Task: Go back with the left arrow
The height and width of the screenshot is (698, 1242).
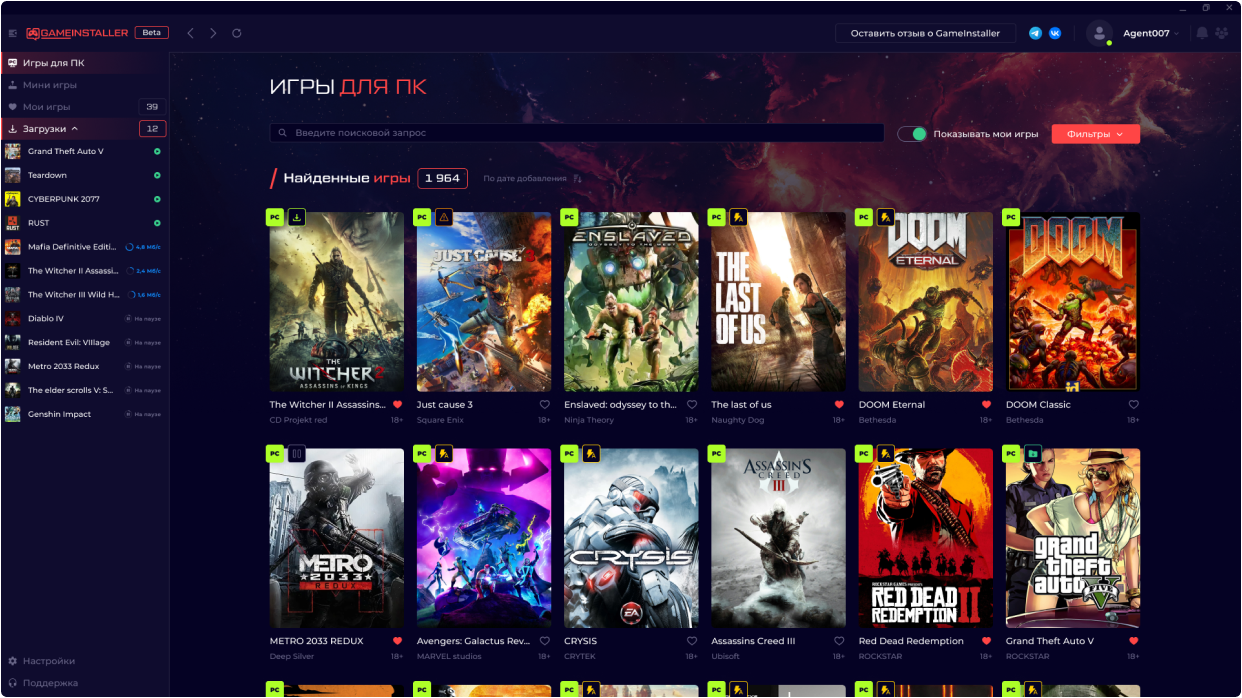Action: tap(191, 33)
